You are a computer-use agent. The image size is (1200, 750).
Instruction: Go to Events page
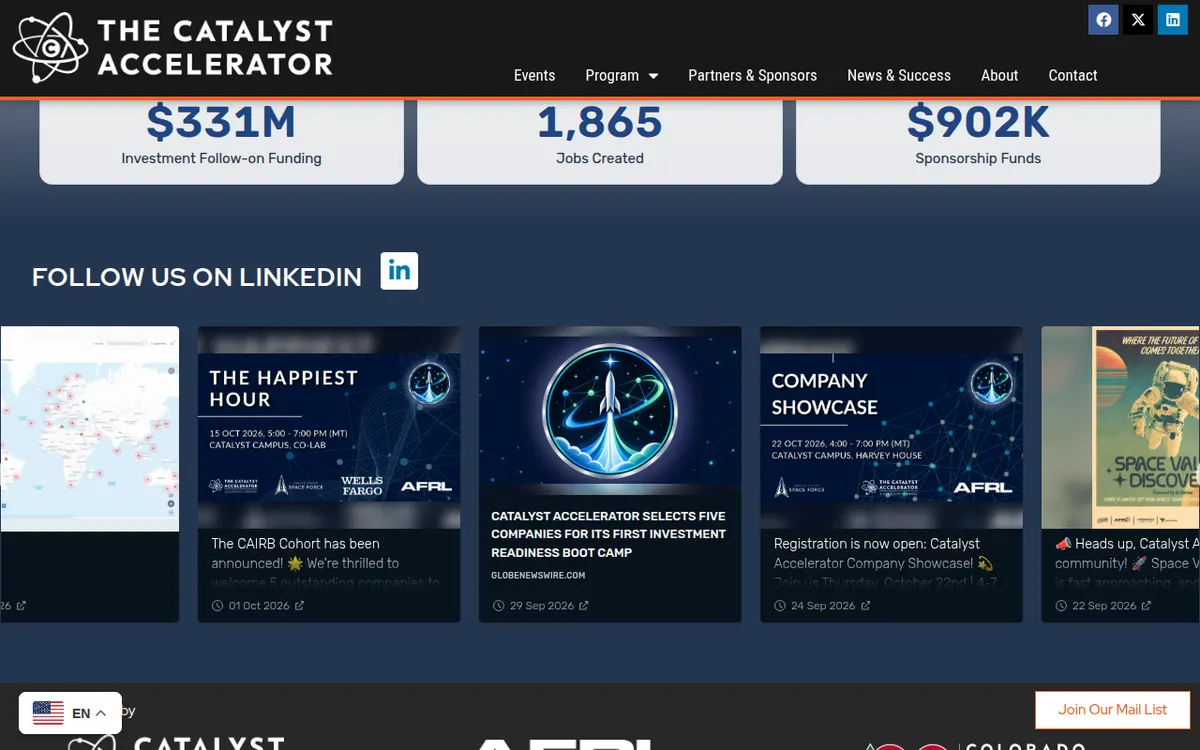click(534, 75)
